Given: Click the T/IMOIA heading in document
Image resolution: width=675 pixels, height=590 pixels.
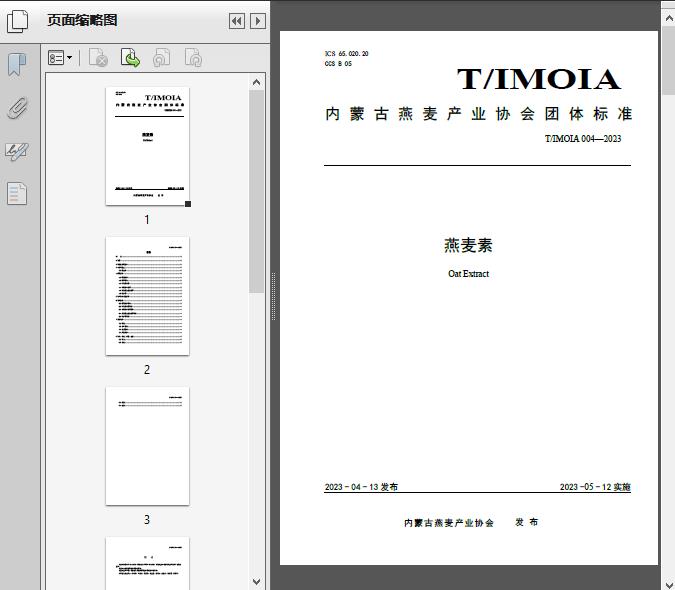Looking at the screenshot, I should click(539, 79).
